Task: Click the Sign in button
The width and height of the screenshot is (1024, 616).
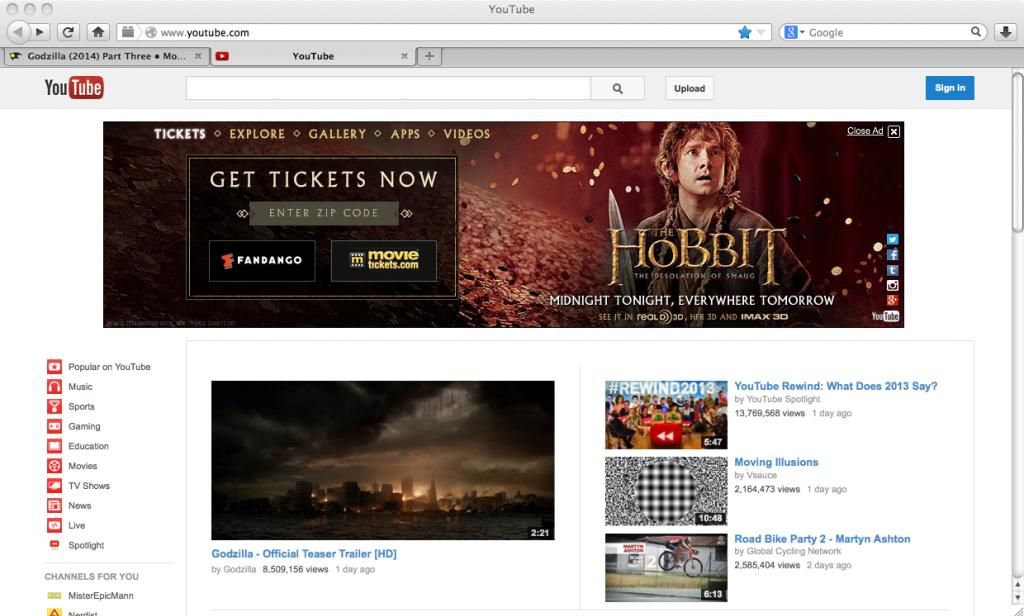Action: pyautogui.click(x=949, y=88)
